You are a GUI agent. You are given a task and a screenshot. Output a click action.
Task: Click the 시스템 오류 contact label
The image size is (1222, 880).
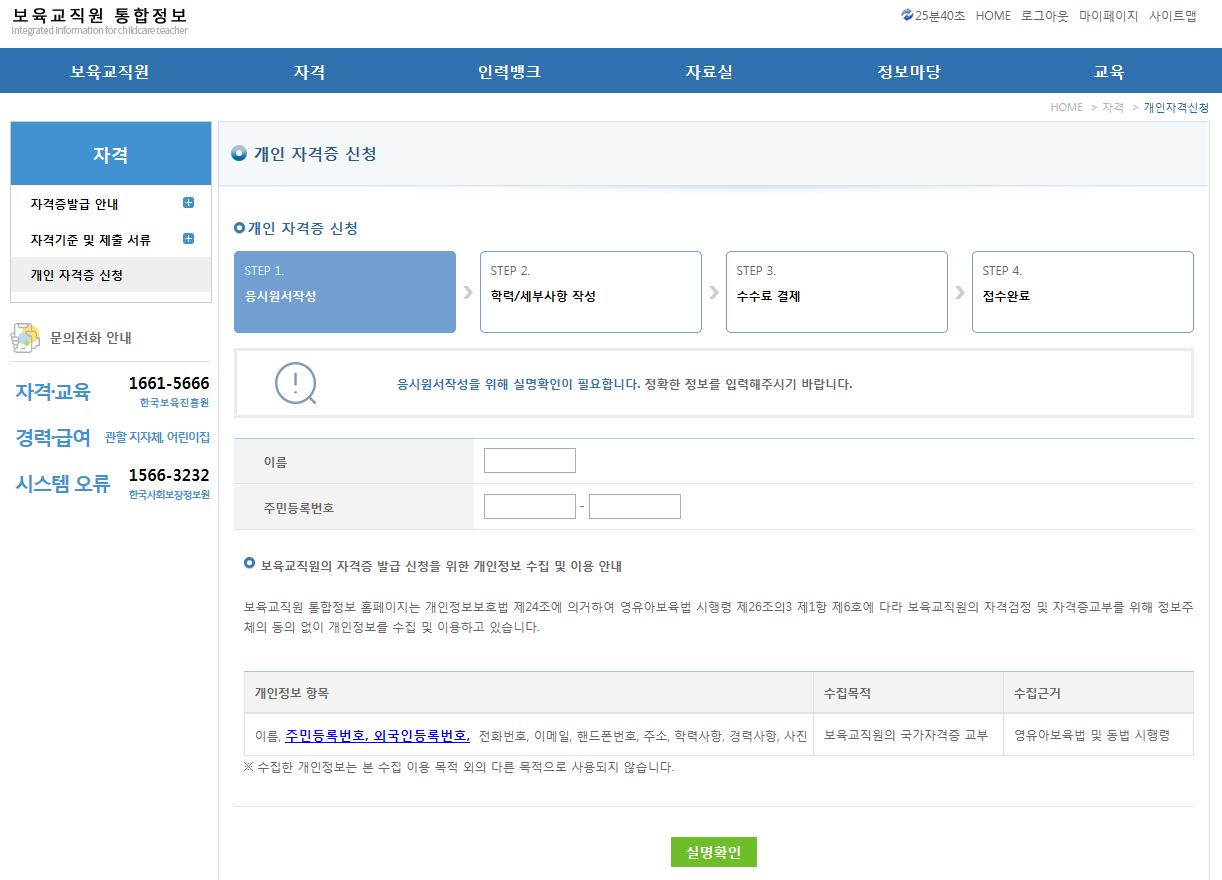[x=63, y=484]
